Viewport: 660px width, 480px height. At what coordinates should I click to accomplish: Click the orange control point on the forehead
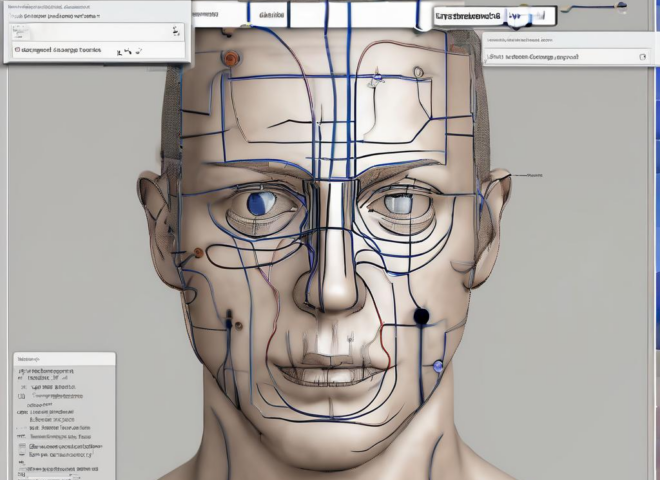click(x=231, y=59)
